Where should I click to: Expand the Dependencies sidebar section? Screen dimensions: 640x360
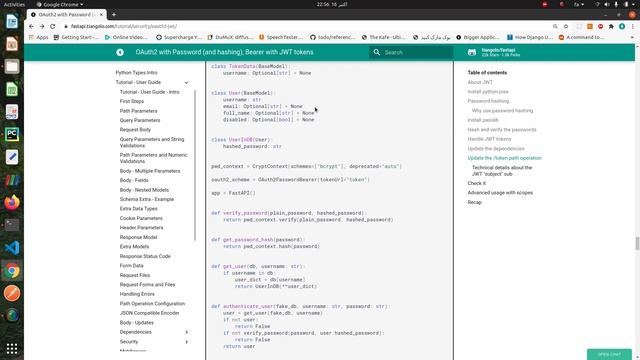187,332
